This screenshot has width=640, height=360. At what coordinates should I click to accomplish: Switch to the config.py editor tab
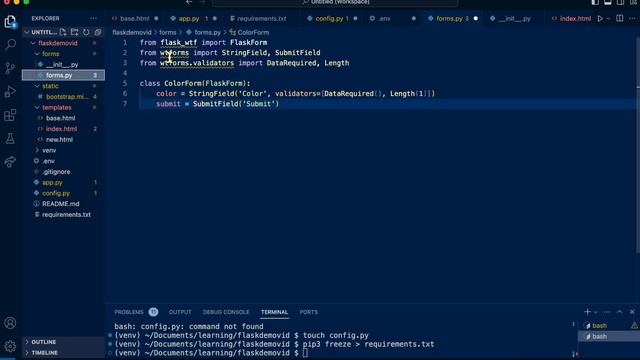click(329, 18)
